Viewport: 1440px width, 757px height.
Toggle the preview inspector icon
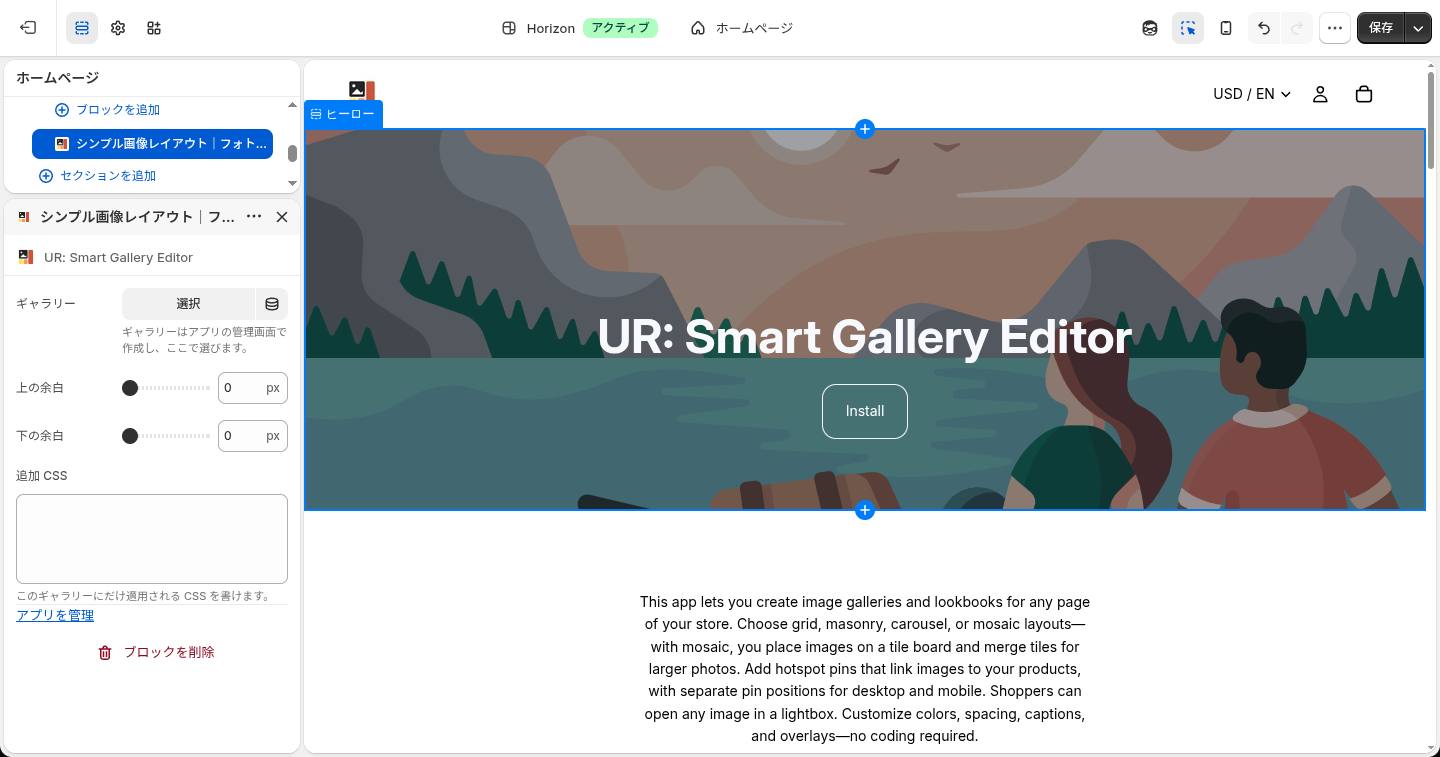[1188, 28]
